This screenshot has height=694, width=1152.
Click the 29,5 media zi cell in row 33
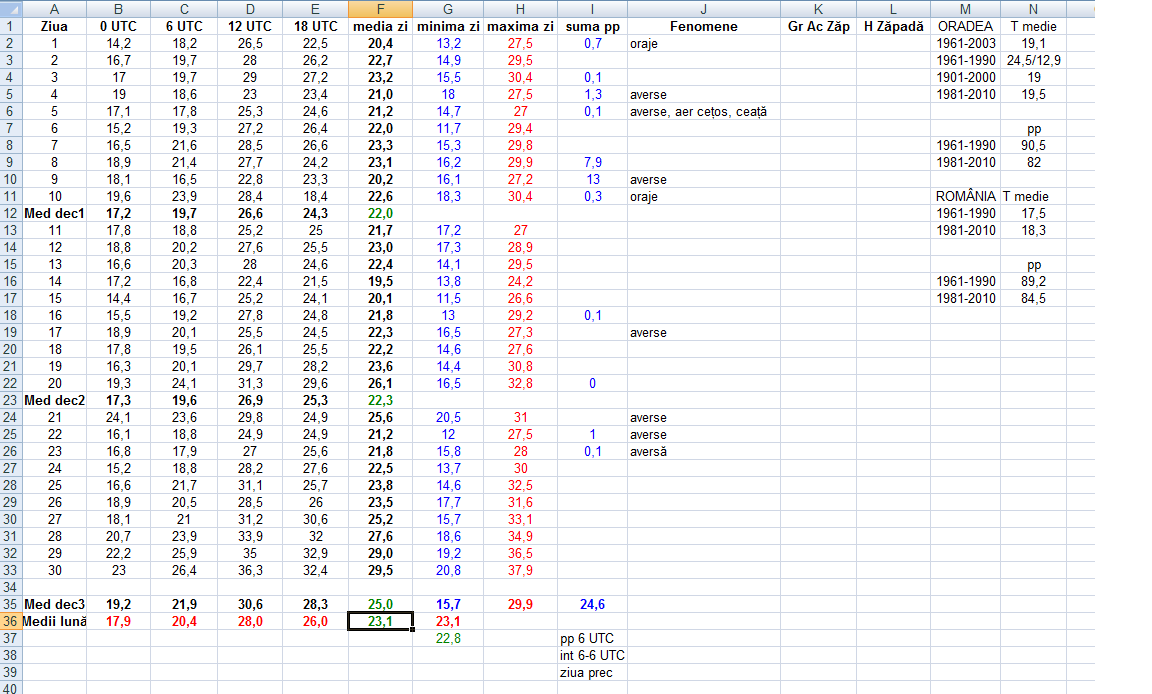[x=380, y=571]
